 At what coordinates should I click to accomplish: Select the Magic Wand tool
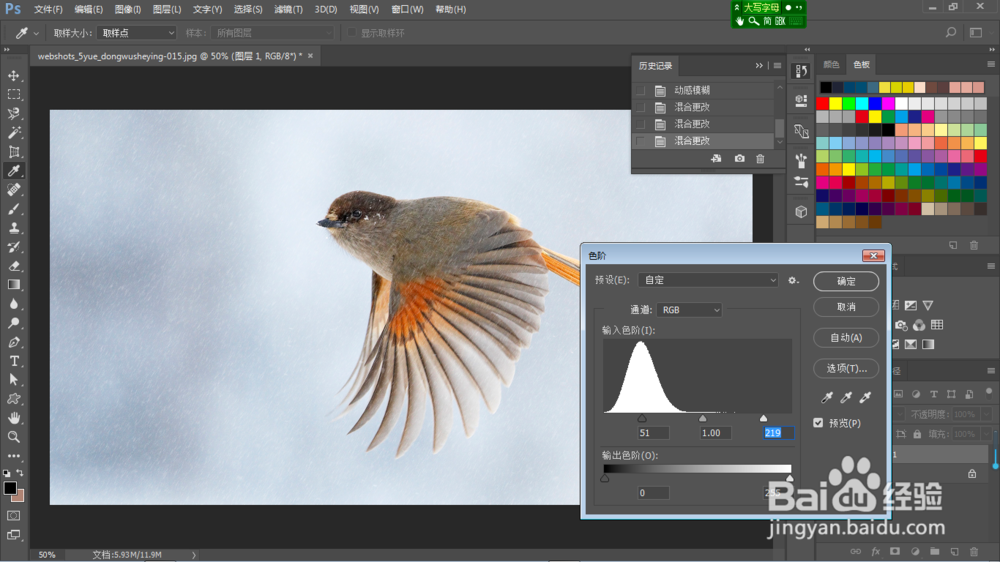13,133
